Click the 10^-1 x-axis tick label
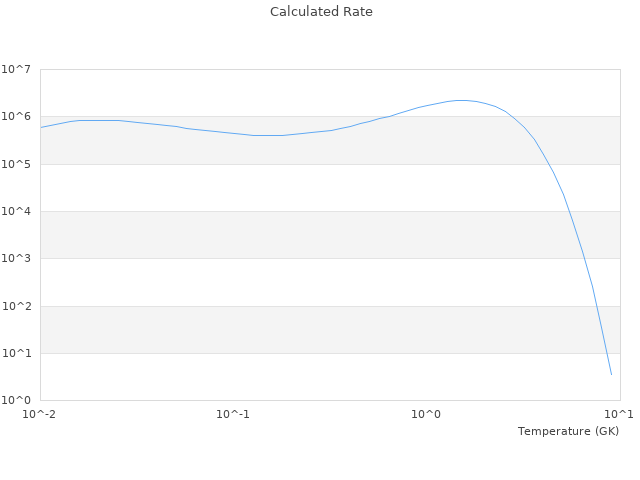Screen dimensions: 640x480 pos(233,414)
